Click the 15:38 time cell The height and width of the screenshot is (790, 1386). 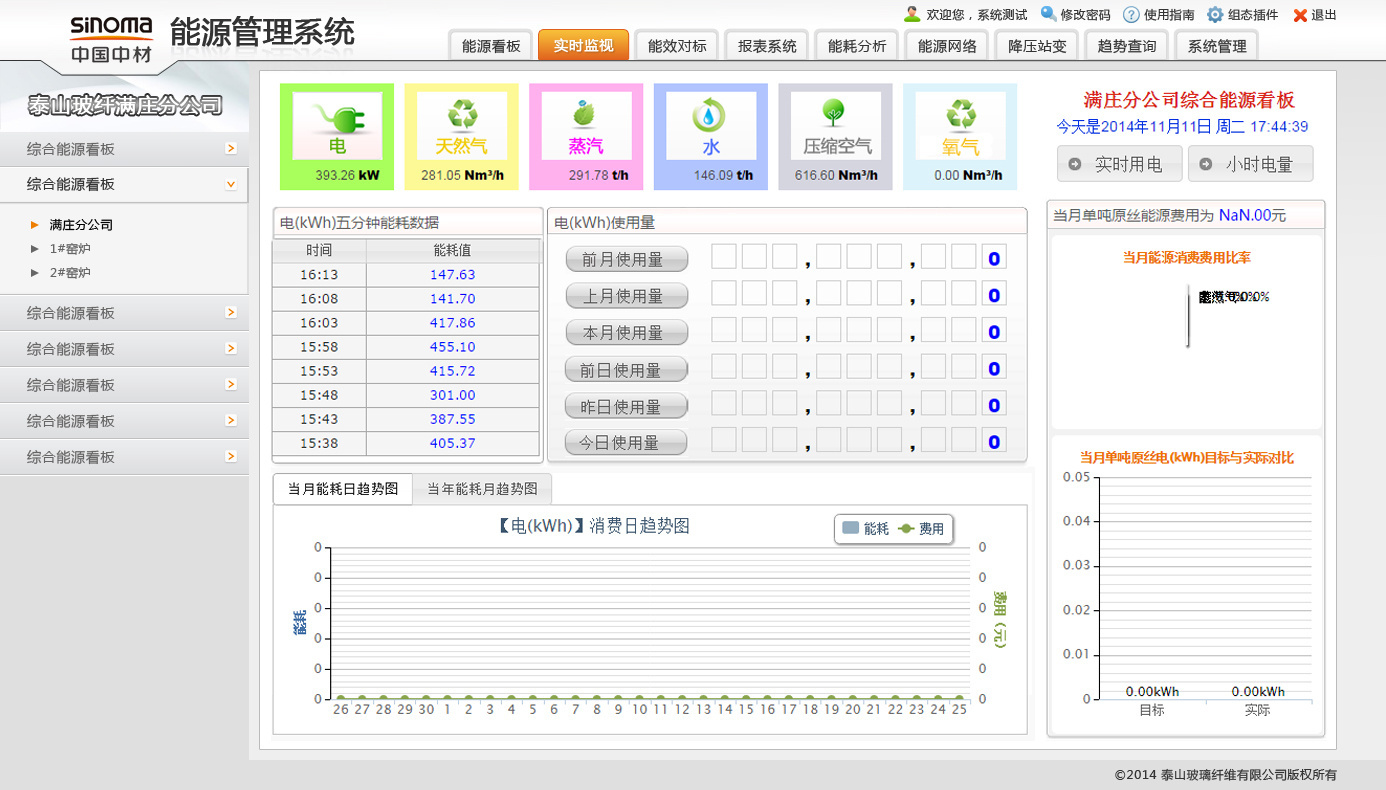319,443
